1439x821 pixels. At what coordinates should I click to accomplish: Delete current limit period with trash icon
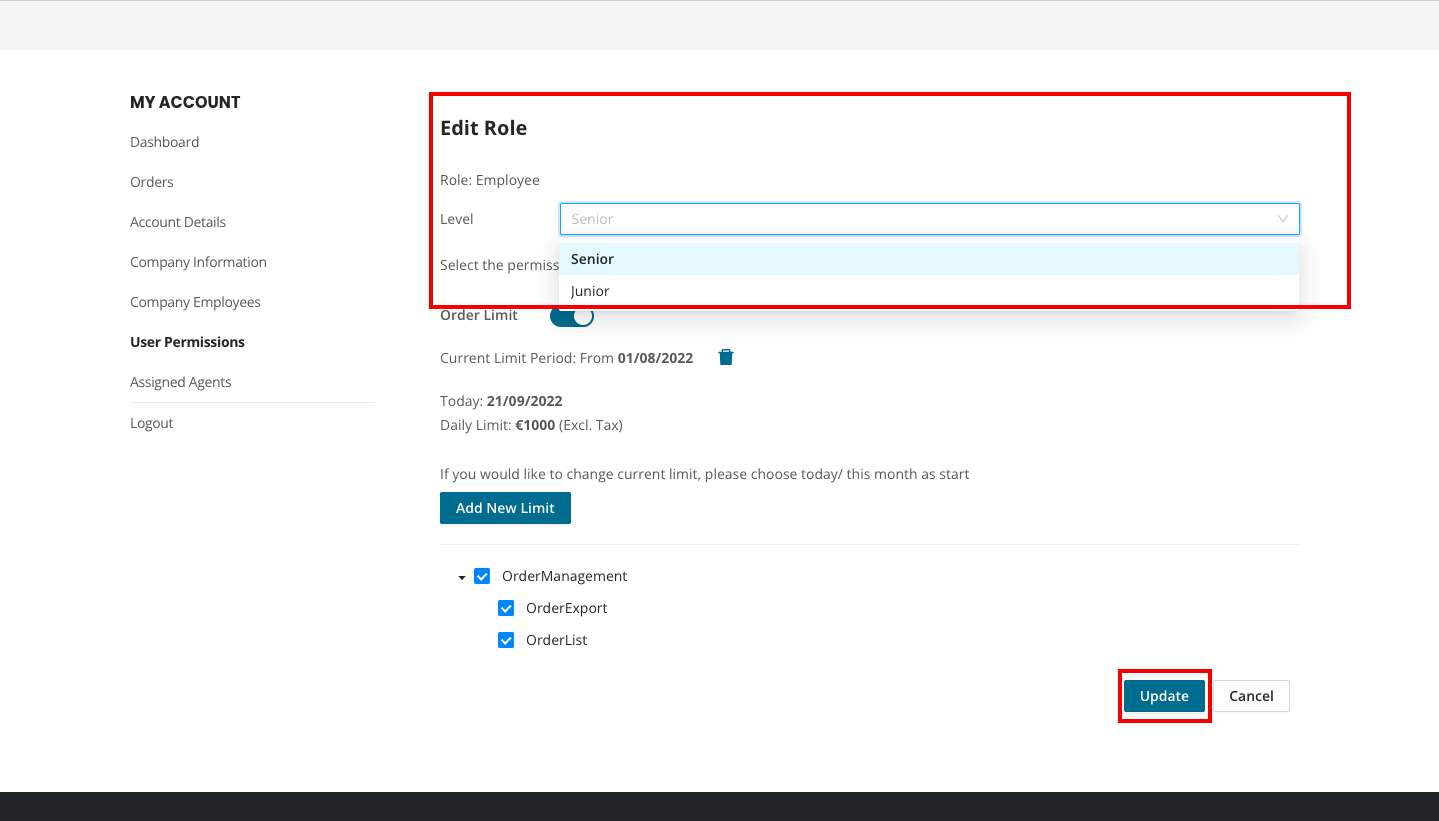726,357
